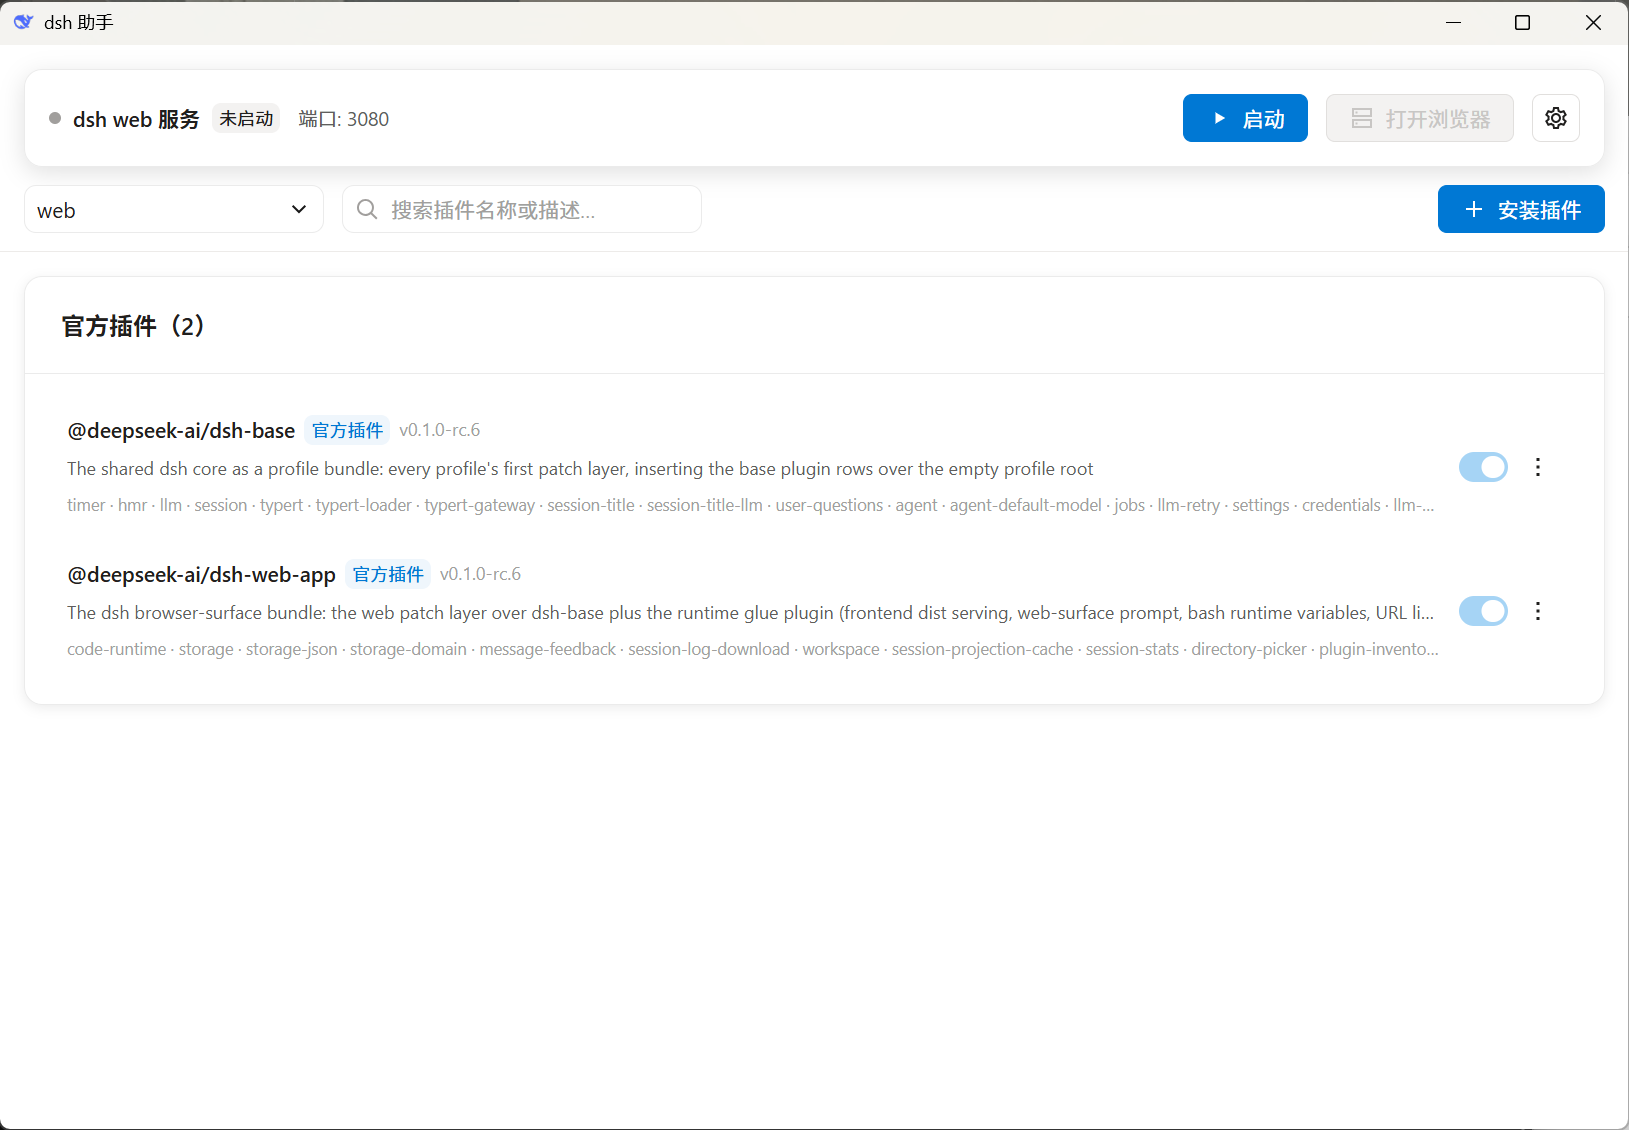This screenshot has width=1629, height=1130.
Task: Open the settings gear icon
Action: 1555,118
